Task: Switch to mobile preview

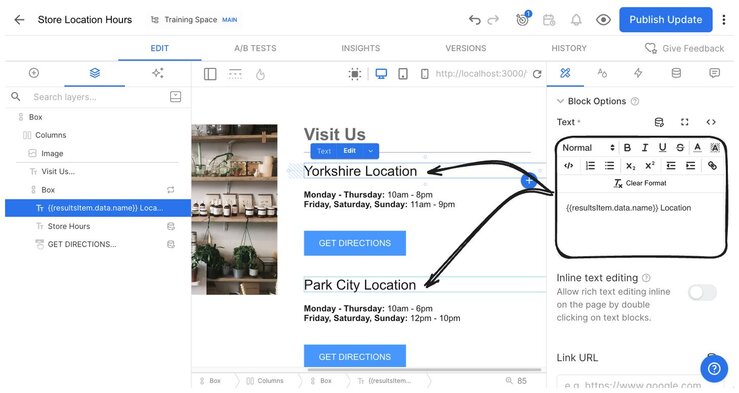Action: click(425, 74)
